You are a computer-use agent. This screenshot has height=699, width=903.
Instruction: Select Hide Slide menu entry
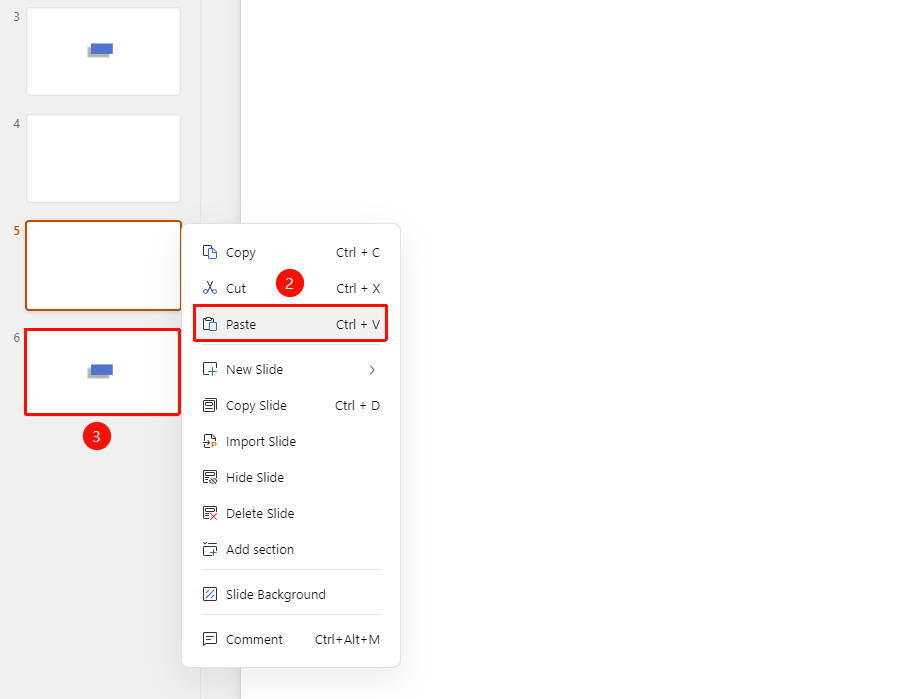pos(291,477)
